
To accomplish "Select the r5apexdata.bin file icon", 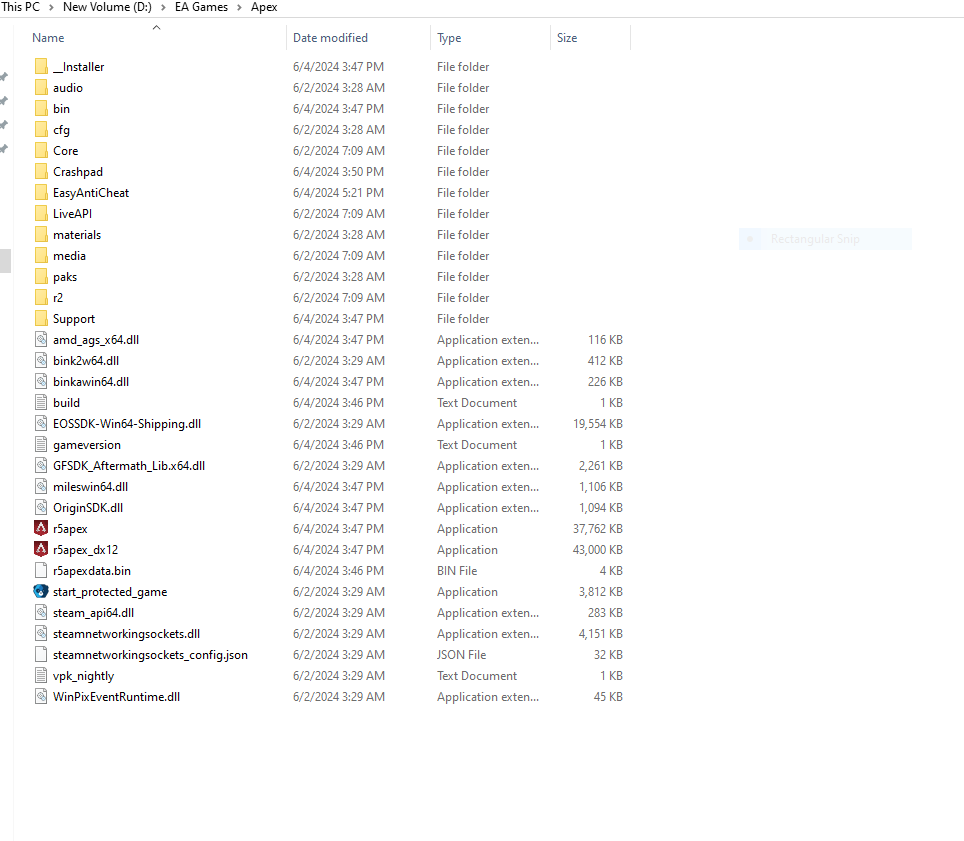I will tap(41, 570).
